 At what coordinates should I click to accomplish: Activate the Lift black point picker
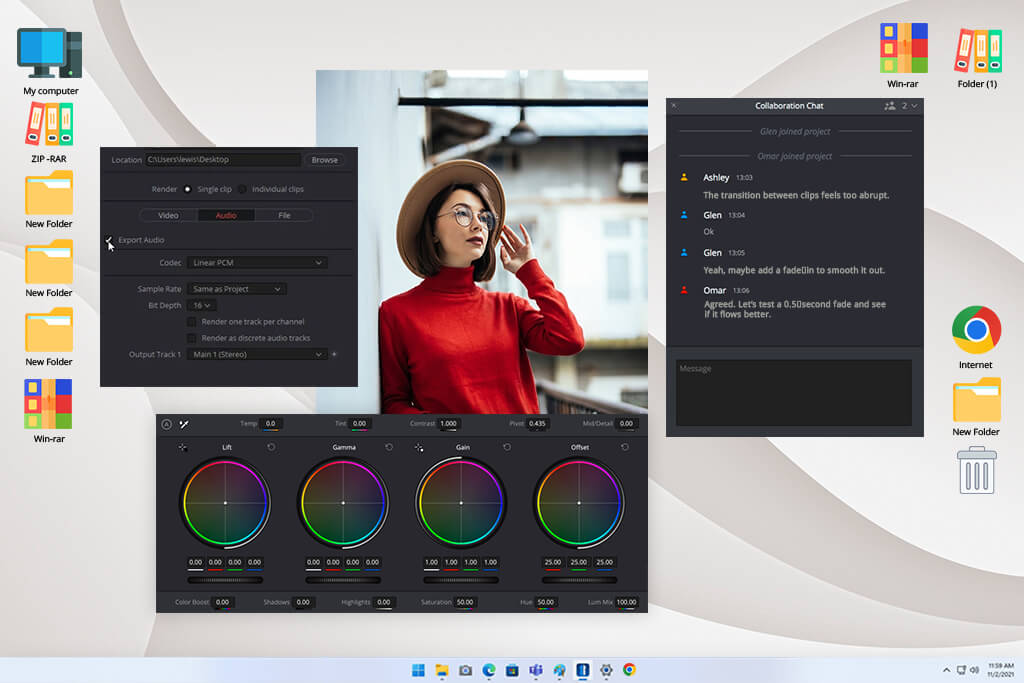pos(182,447)
